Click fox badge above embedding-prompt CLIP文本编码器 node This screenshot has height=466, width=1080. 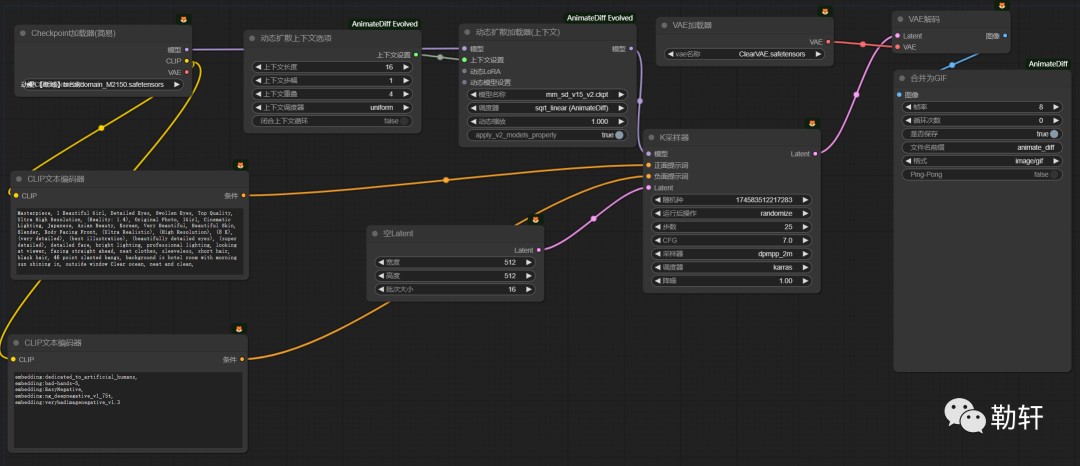(240, 328)
